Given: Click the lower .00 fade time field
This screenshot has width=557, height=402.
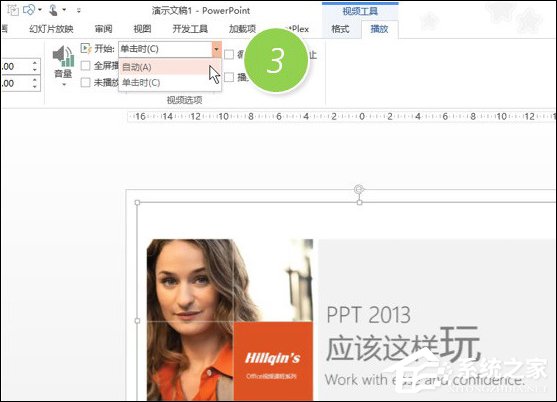Looking at the screenshot, I should 16,83.
